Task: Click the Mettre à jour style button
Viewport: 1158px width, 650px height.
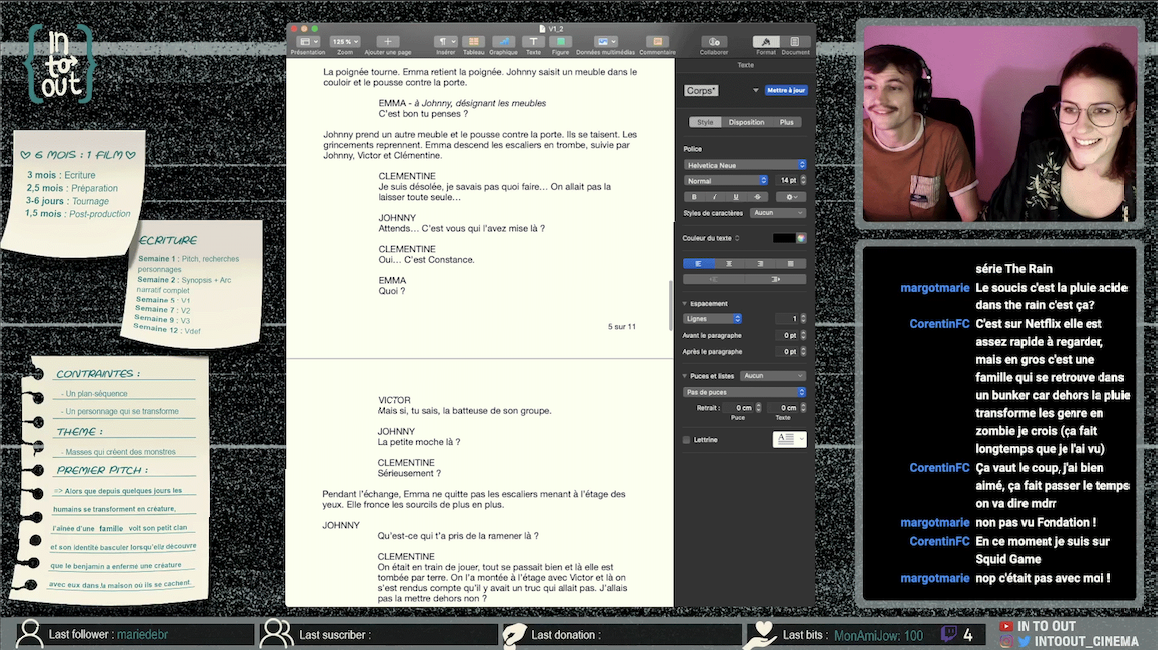Action: click(x=786, y=90)
